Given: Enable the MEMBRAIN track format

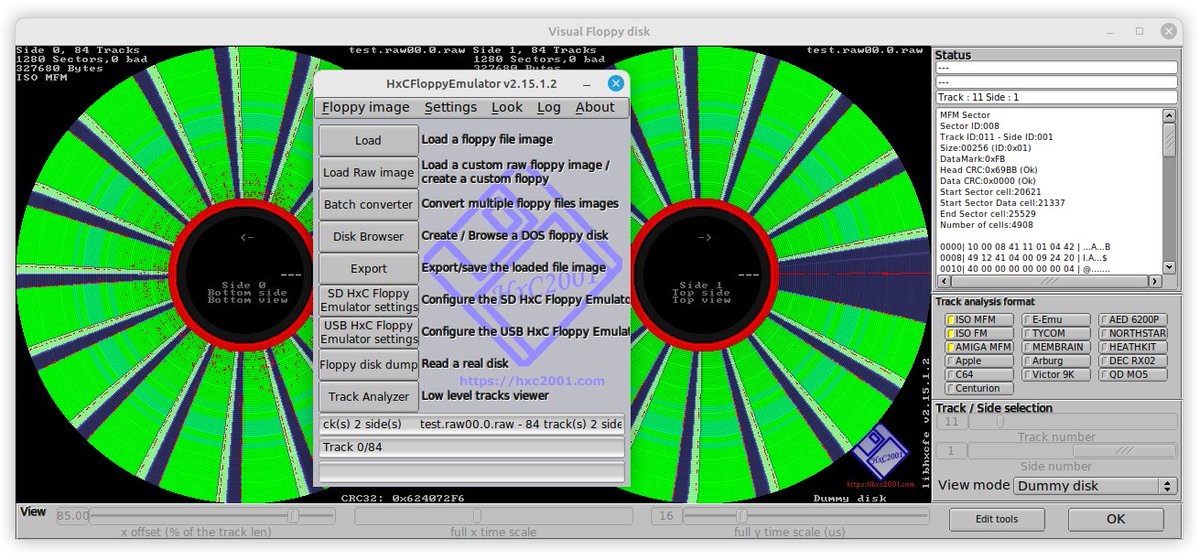Looking at the screenshot, I should tap(1055, 348).
